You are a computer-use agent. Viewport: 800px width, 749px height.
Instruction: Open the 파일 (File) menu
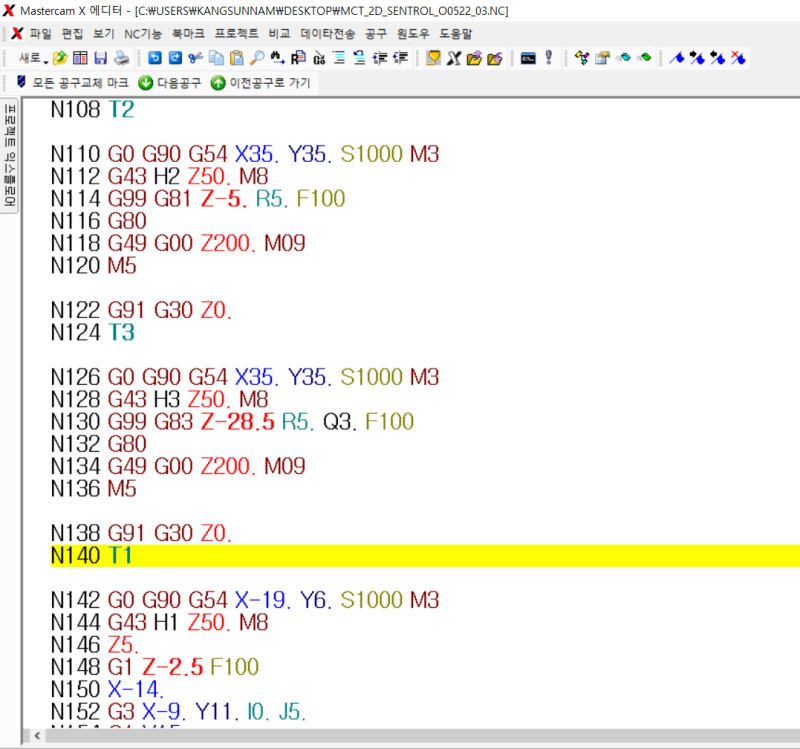[x=40, y=33]
